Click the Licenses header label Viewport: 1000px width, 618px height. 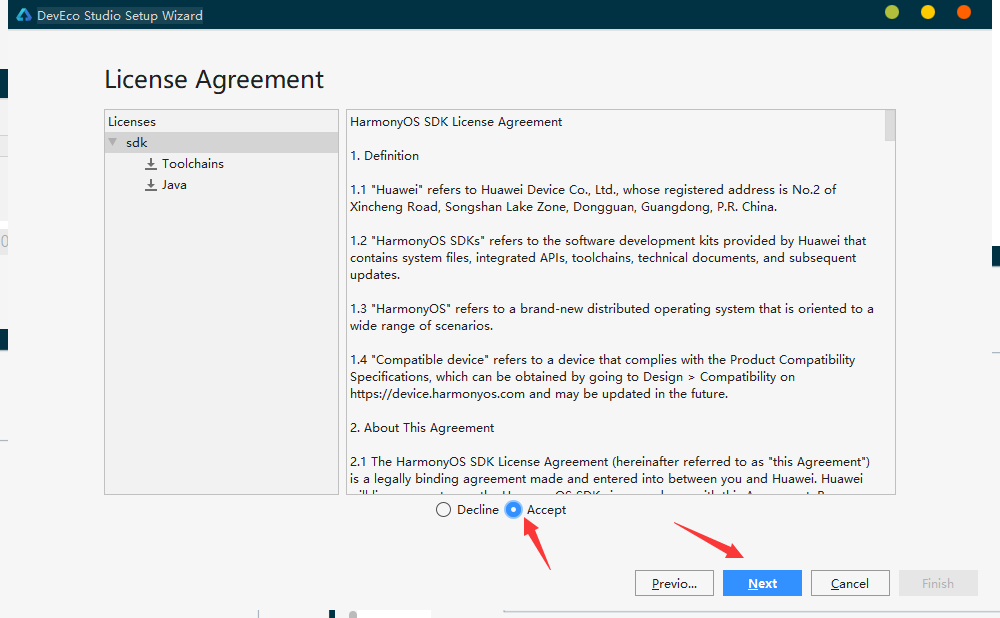pyautogui.click(x=132, y=121)
